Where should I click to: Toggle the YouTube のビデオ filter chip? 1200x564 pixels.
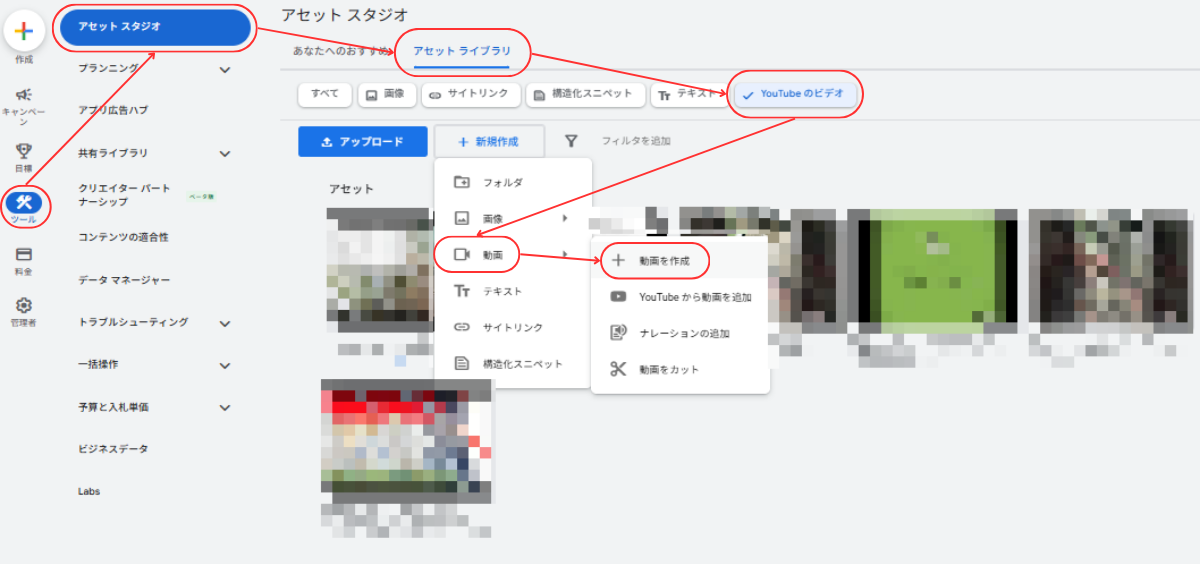coord(795,94)
